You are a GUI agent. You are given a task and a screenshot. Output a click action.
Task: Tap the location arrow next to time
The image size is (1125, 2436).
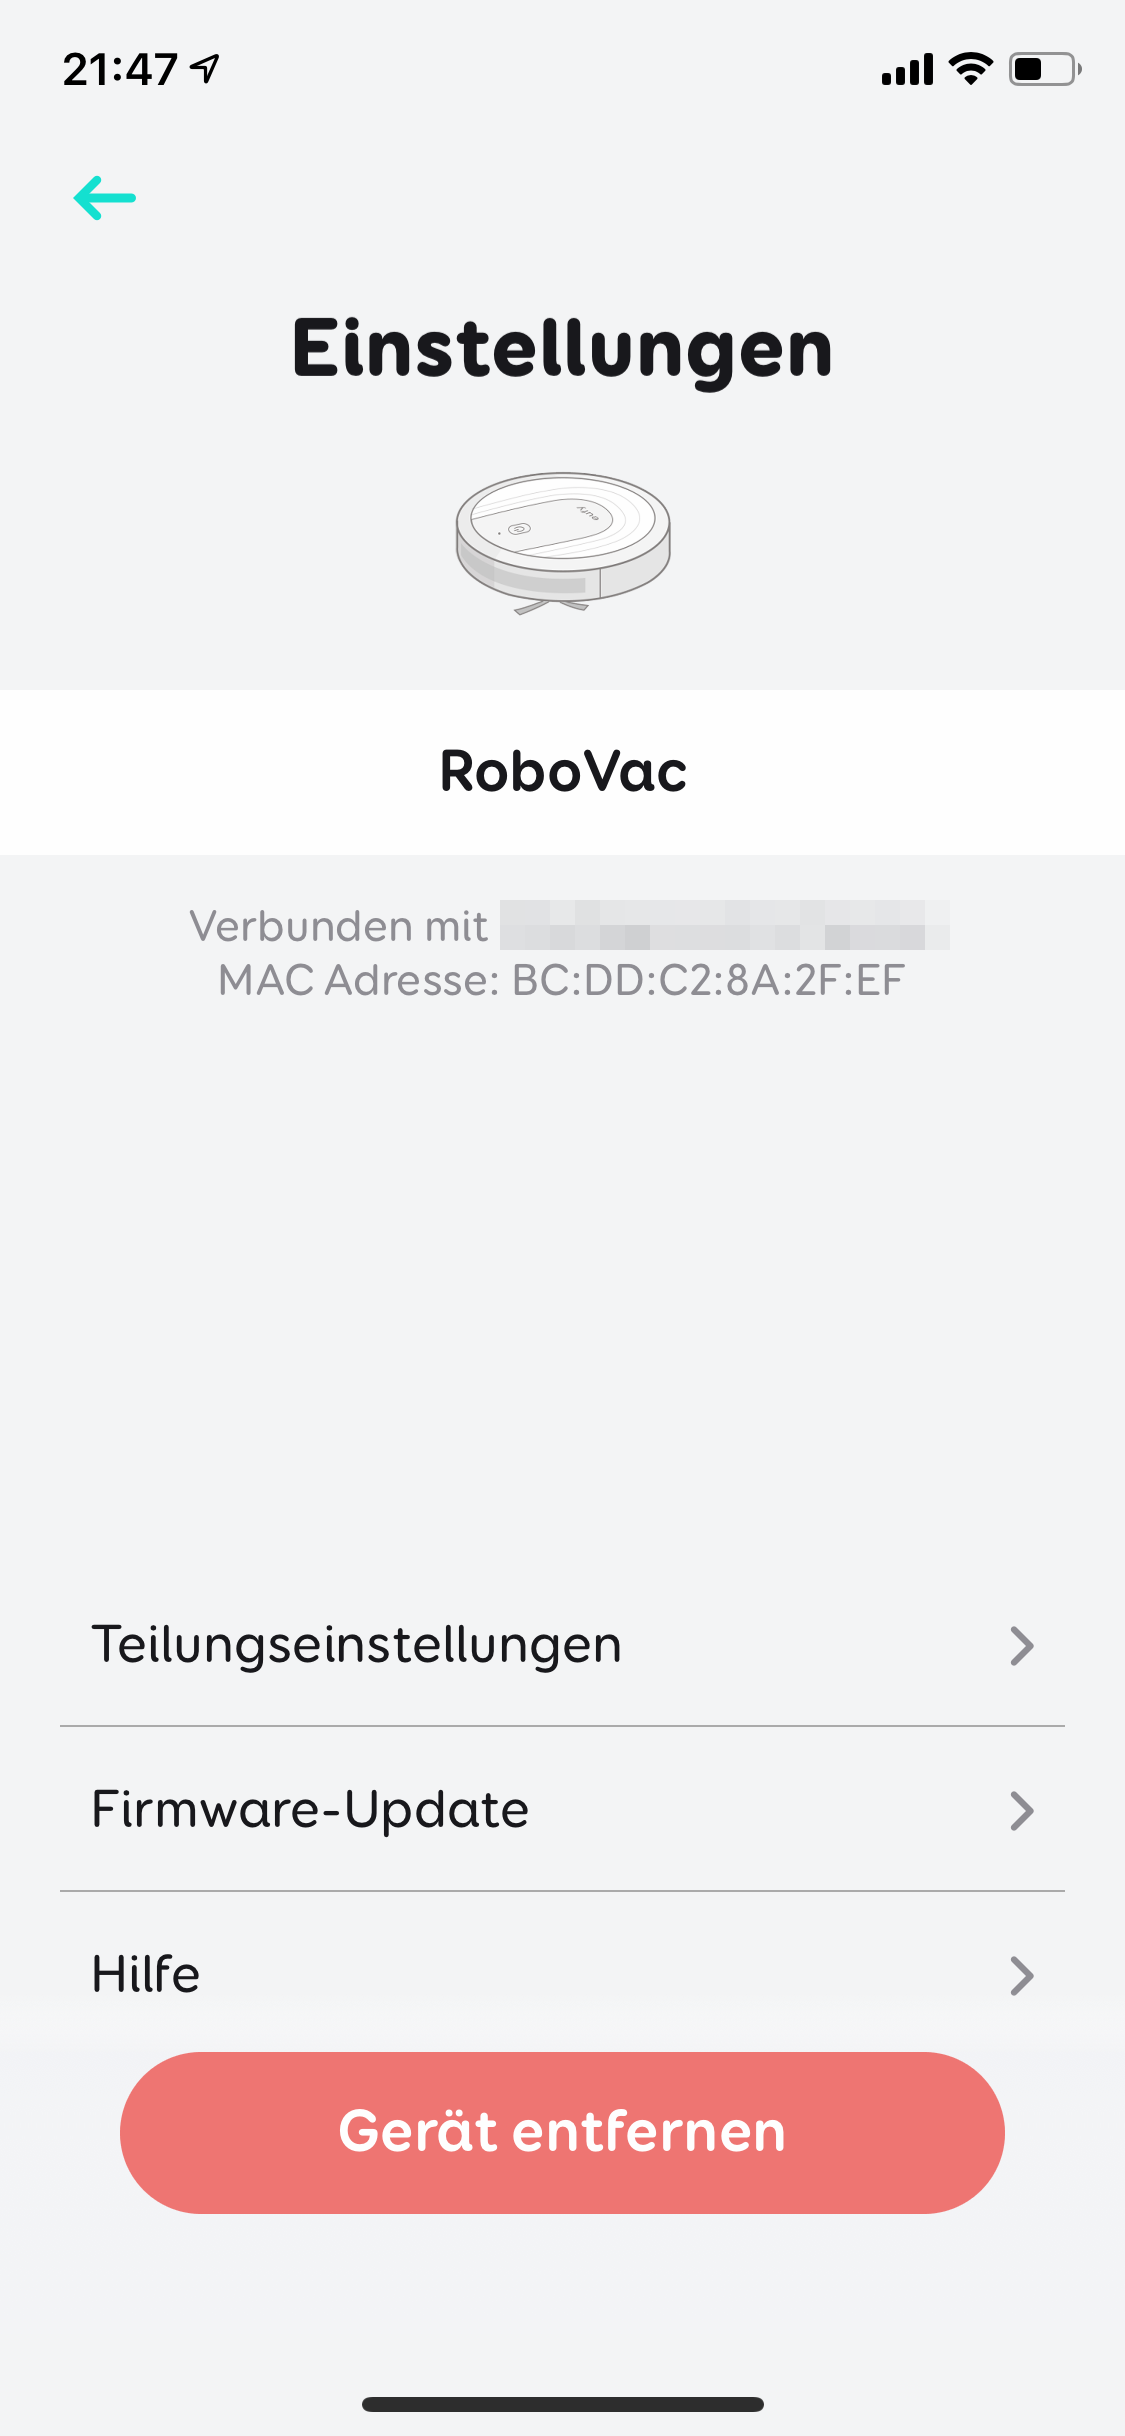(205, 69)
